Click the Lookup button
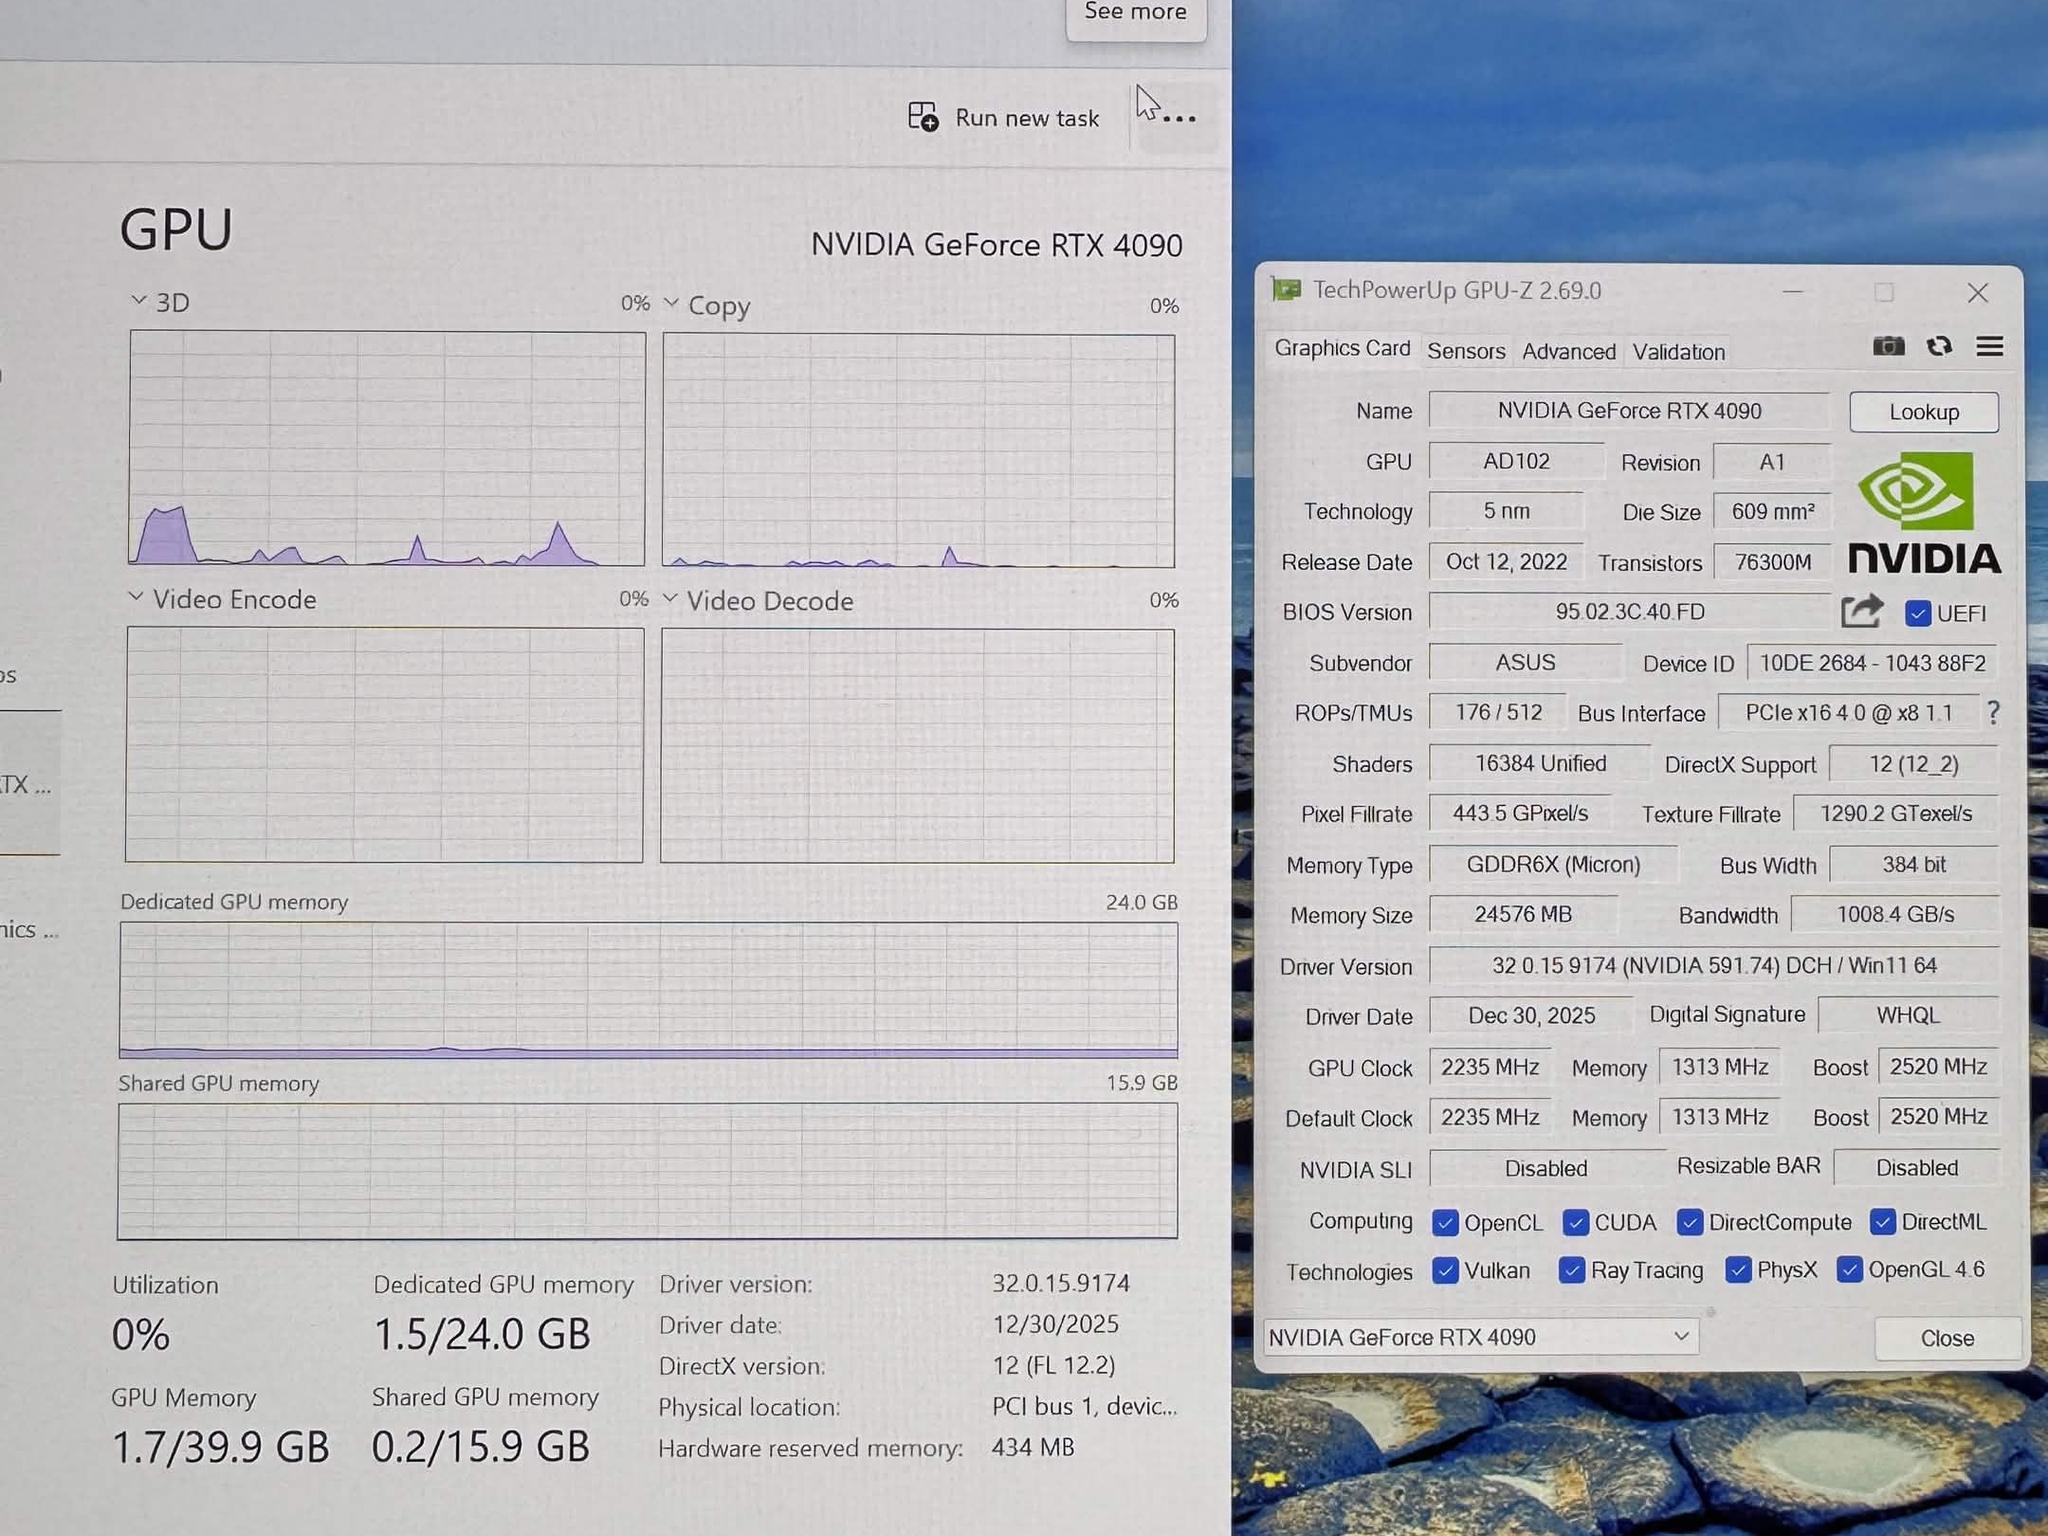This screenshot has height=1536, width=2048. click(x=1924, y=412)
